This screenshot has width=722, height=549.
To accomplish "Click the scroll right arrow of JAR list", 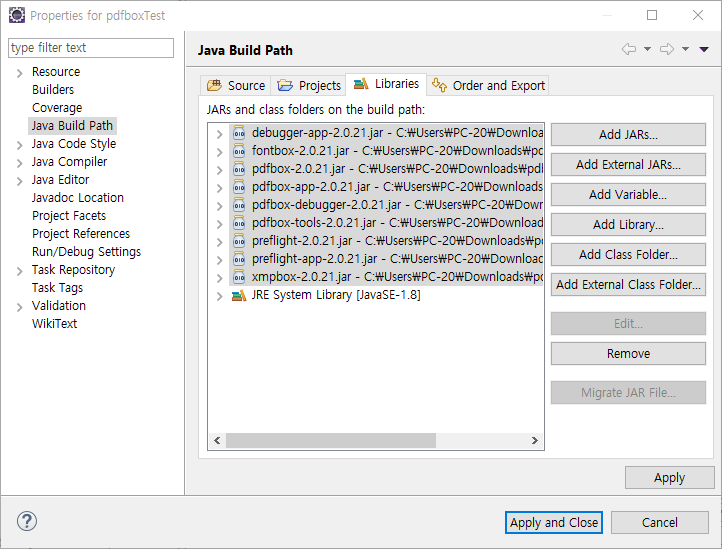I will [535, 440].
